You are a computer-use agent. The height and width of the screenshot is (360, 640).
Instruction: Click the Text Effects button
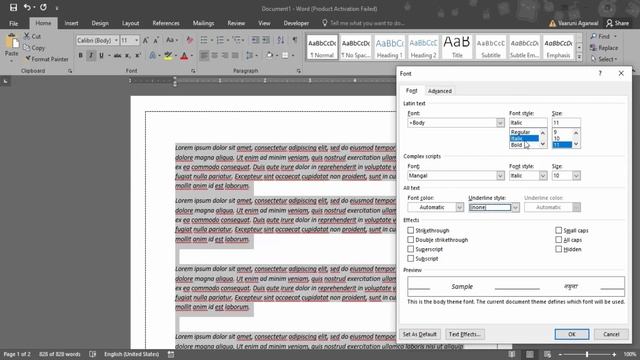(464, 334)
